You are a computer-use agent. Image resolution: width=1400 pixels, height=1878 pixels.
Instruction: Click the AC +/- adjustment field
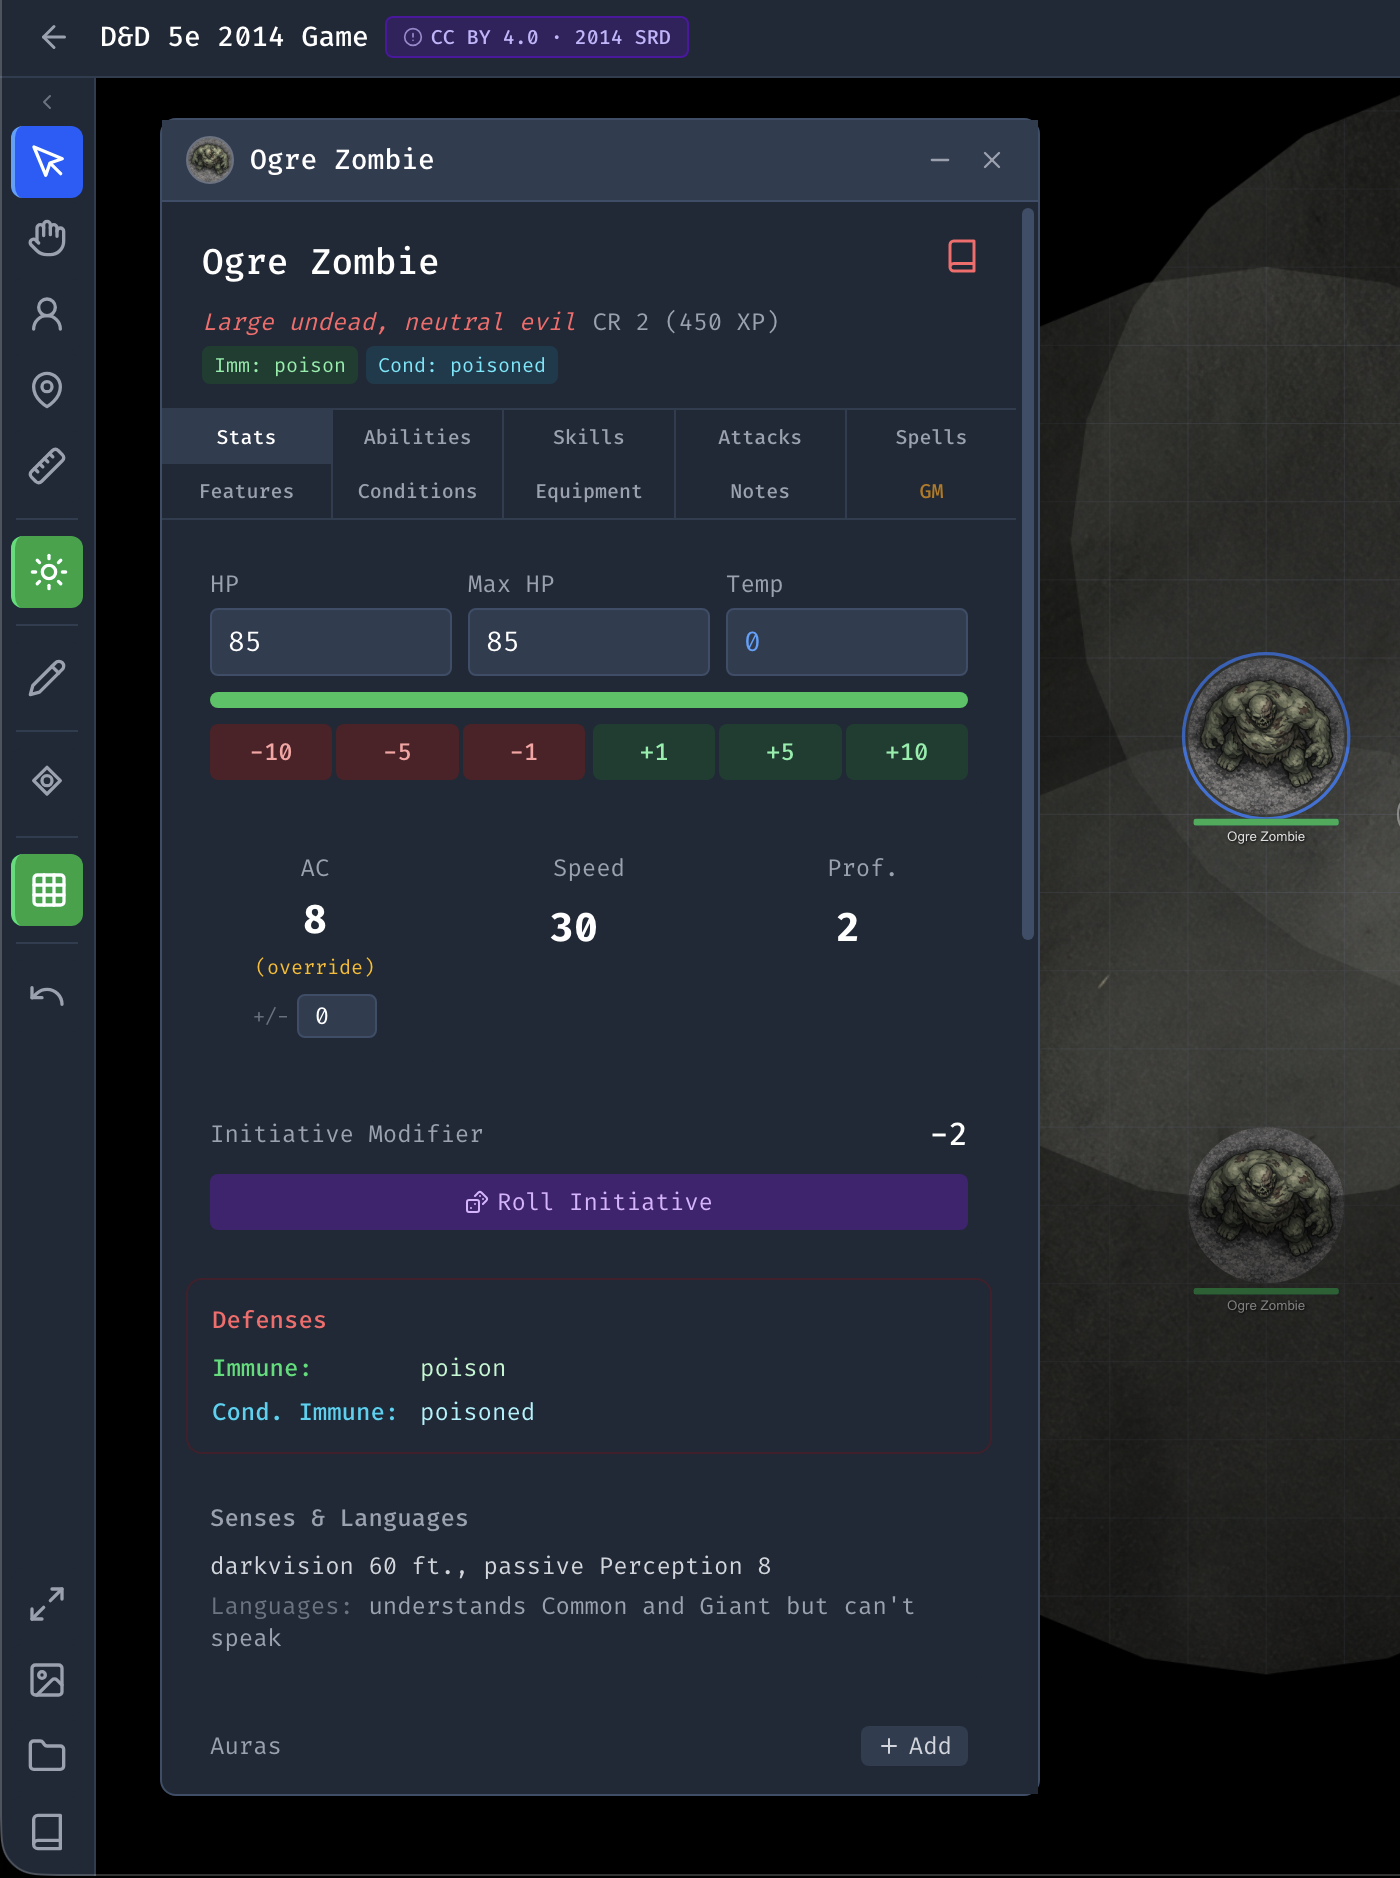337,1016
